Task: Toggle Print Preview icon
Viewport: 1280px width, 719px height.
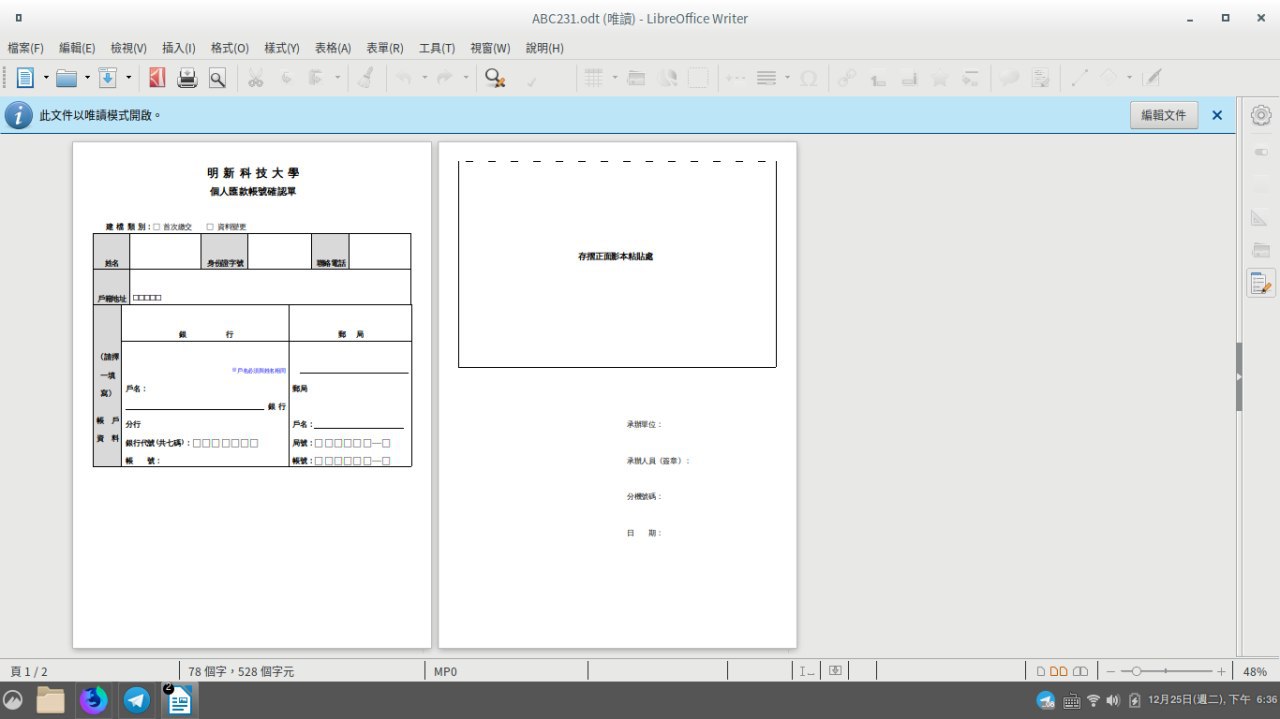Action: 217,78
